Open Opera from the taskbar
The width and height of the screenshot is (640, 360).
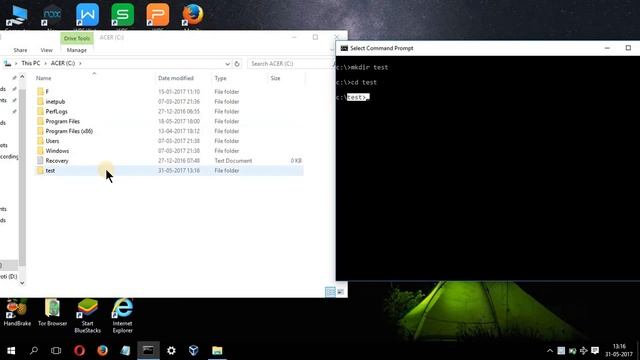coord(79,351)
